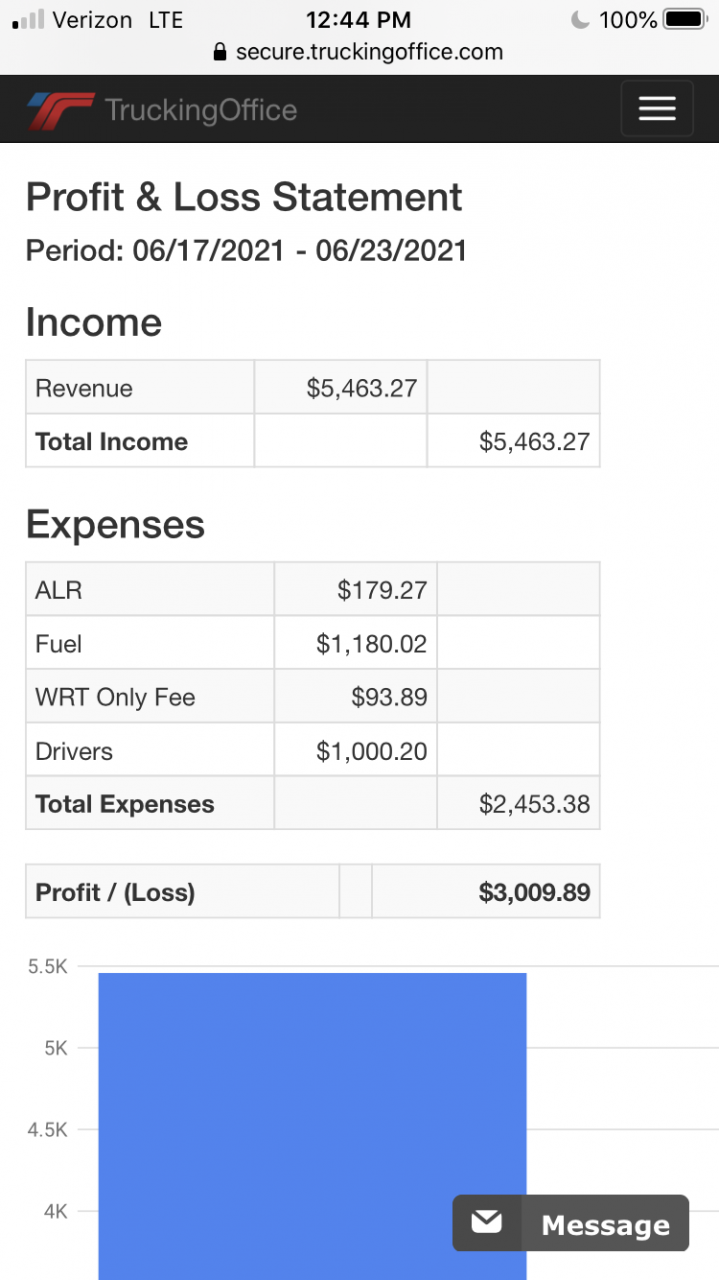Tap the Do Not Disturb moon icon
Image resolution: width=719 pixels, height=1280 pixels.
[x=580, y=19]
